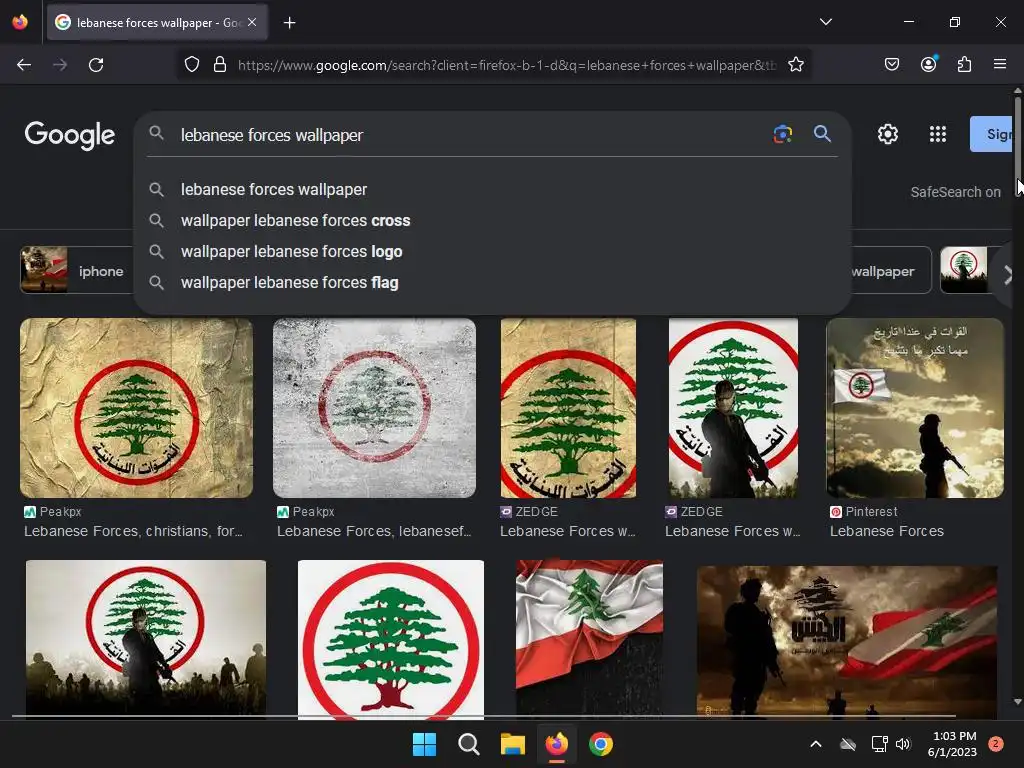
Task: Open the network status tray icon
Action: (880, 744)
